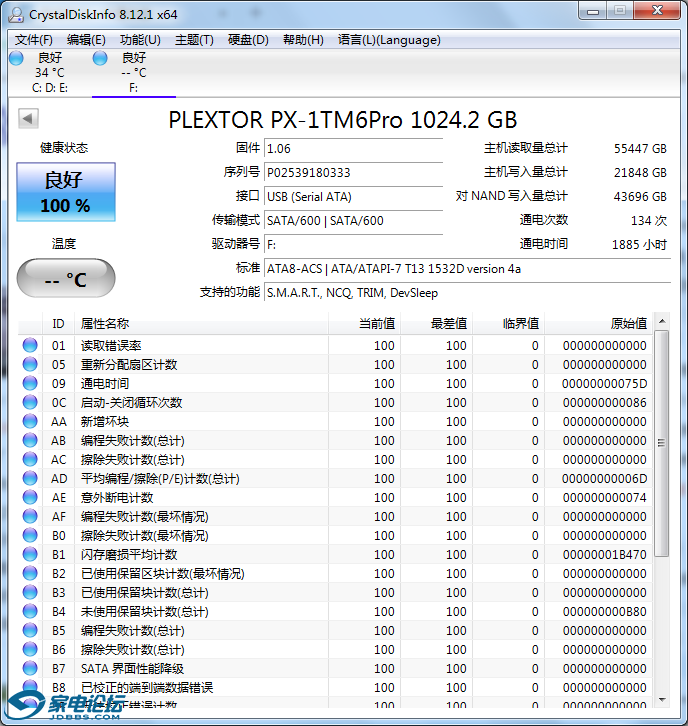
Task: Click the status icon for attribute AA
Action: point(30,421)
